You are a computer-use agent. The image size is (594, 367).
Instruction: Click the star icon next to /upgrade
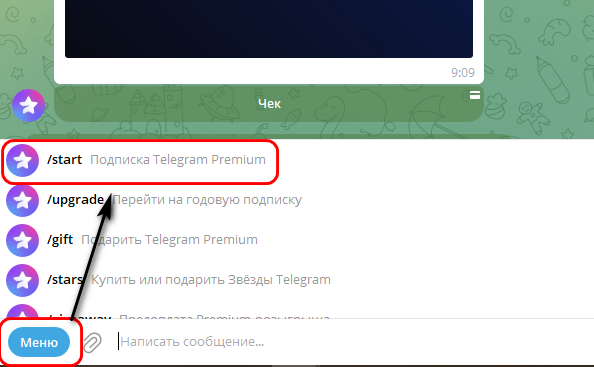click(22, 200)
